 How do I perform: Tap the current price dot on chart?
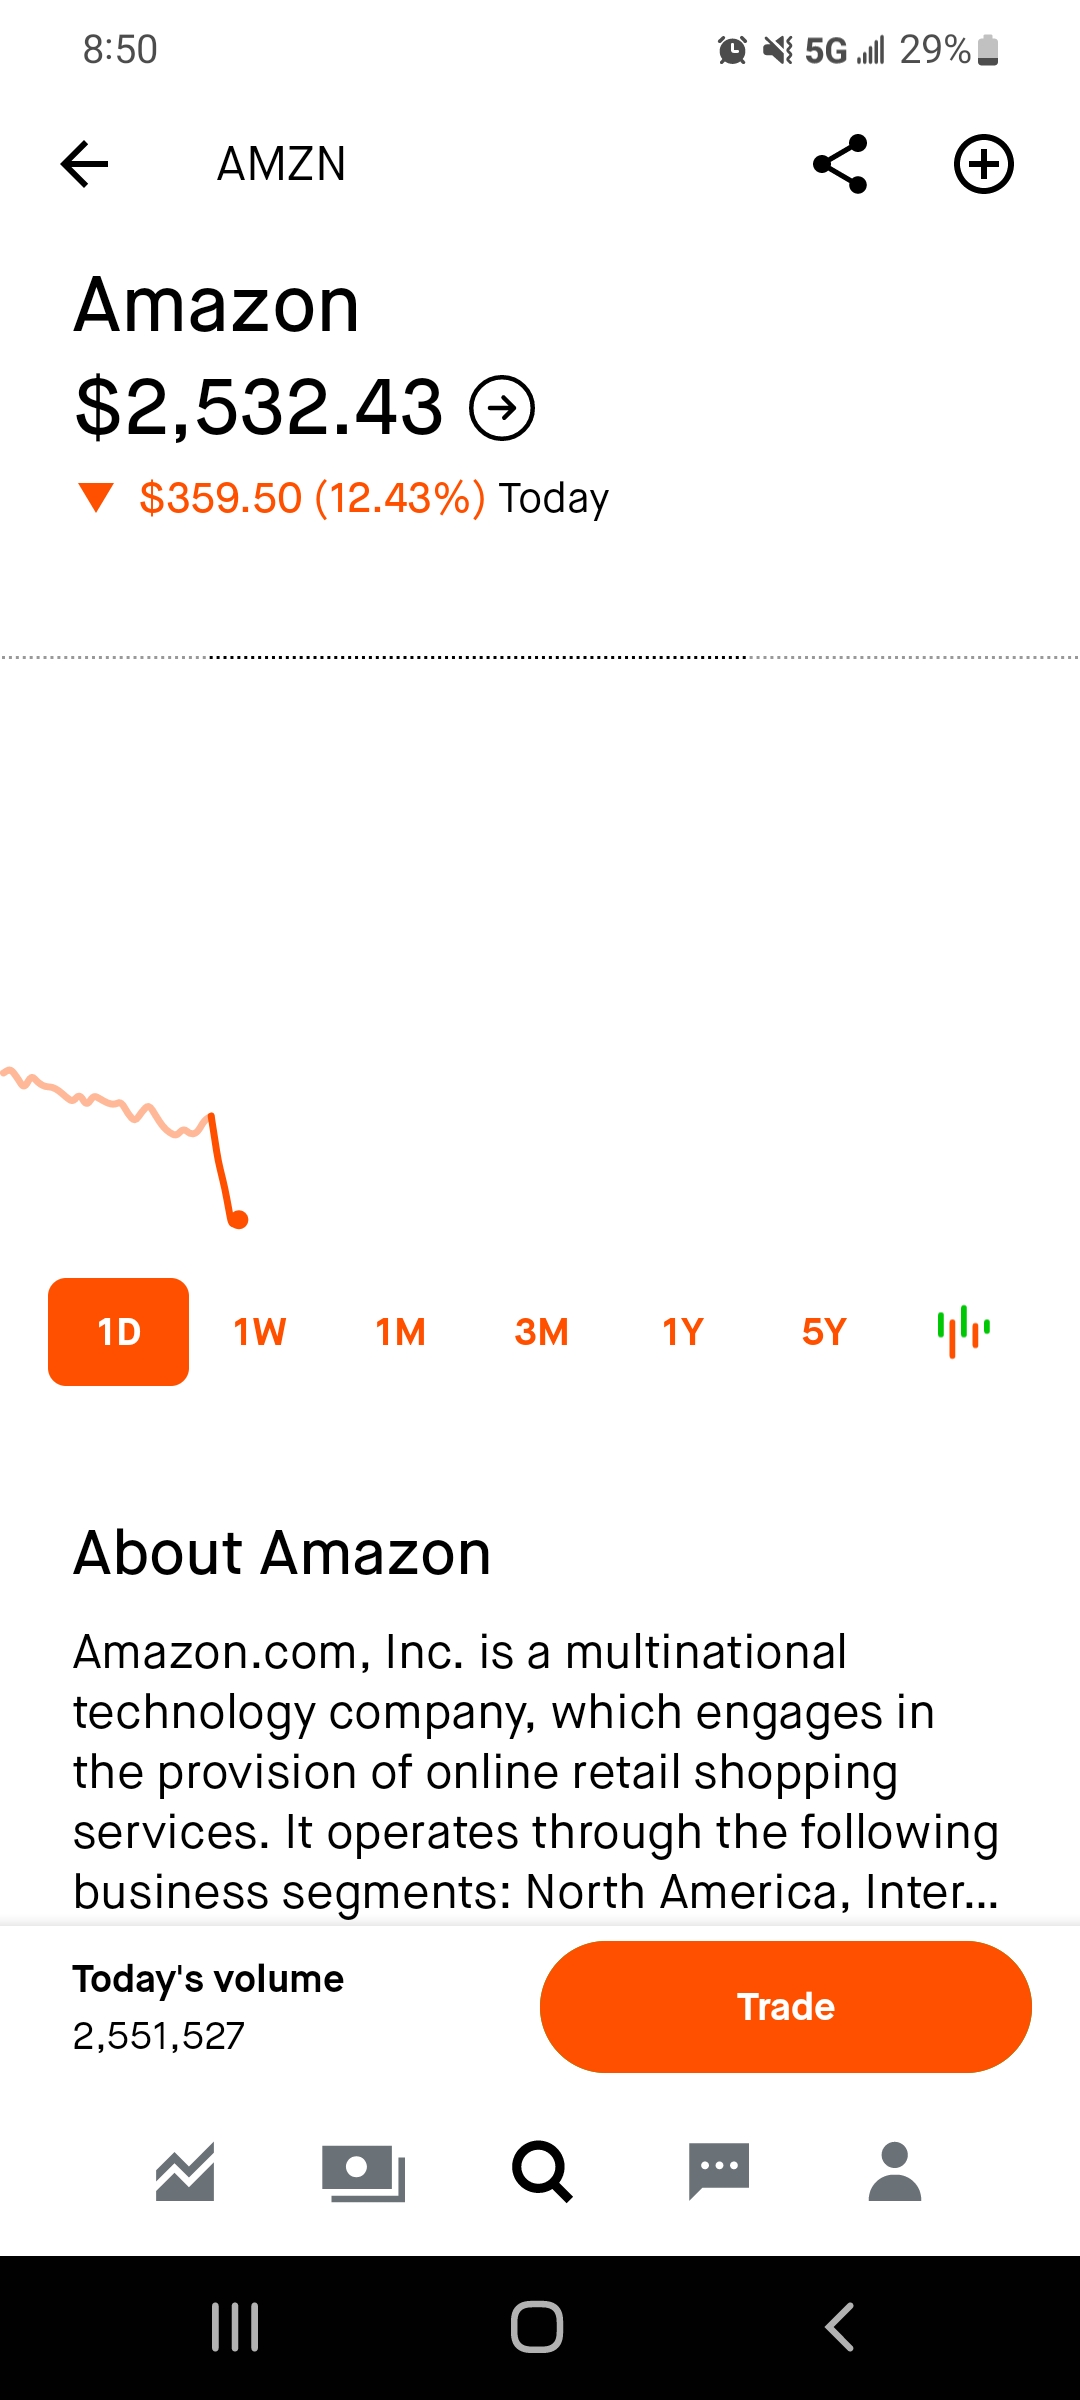pos(238,1219)
